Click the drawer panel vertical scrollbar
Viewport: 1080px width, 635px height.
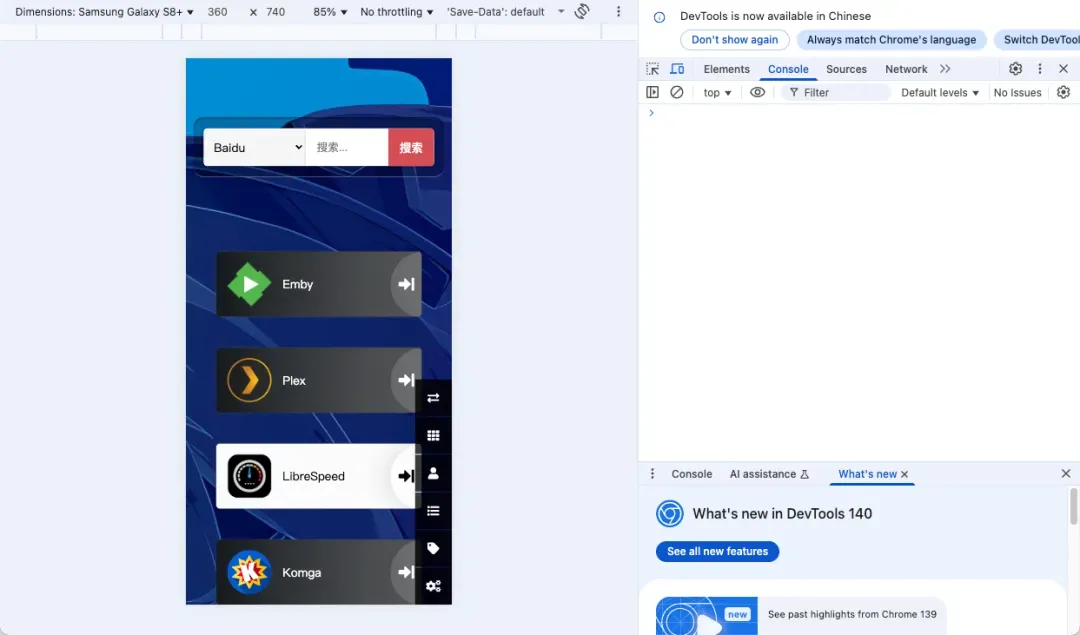[1073, 506]
